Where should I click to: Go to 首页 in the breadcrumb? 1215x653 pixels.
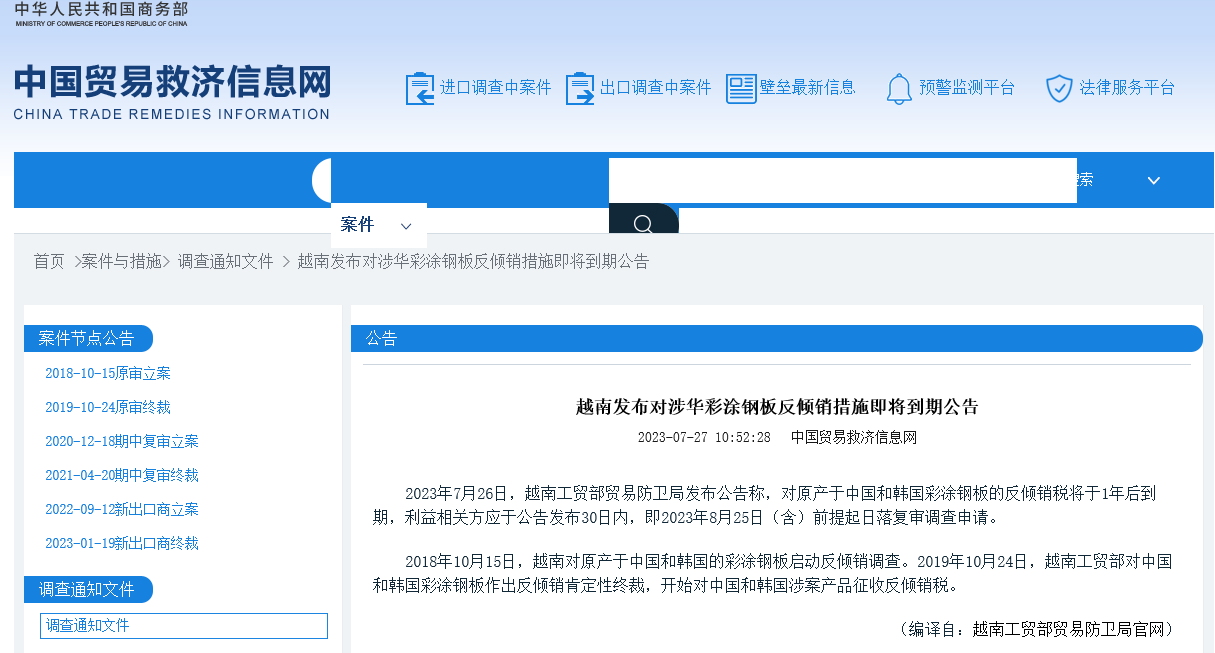coord(49,262)
